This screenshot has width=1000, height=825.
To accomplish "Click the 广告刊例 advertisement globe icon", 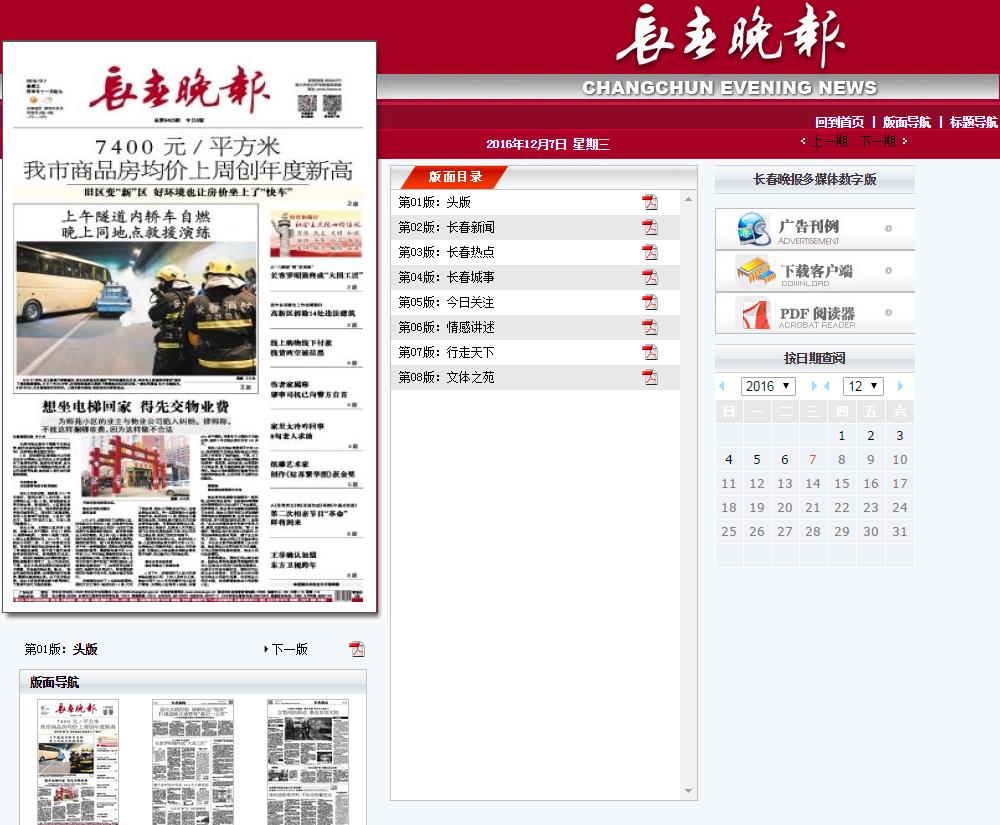I will pyautogui.click(x=754, y=229).
